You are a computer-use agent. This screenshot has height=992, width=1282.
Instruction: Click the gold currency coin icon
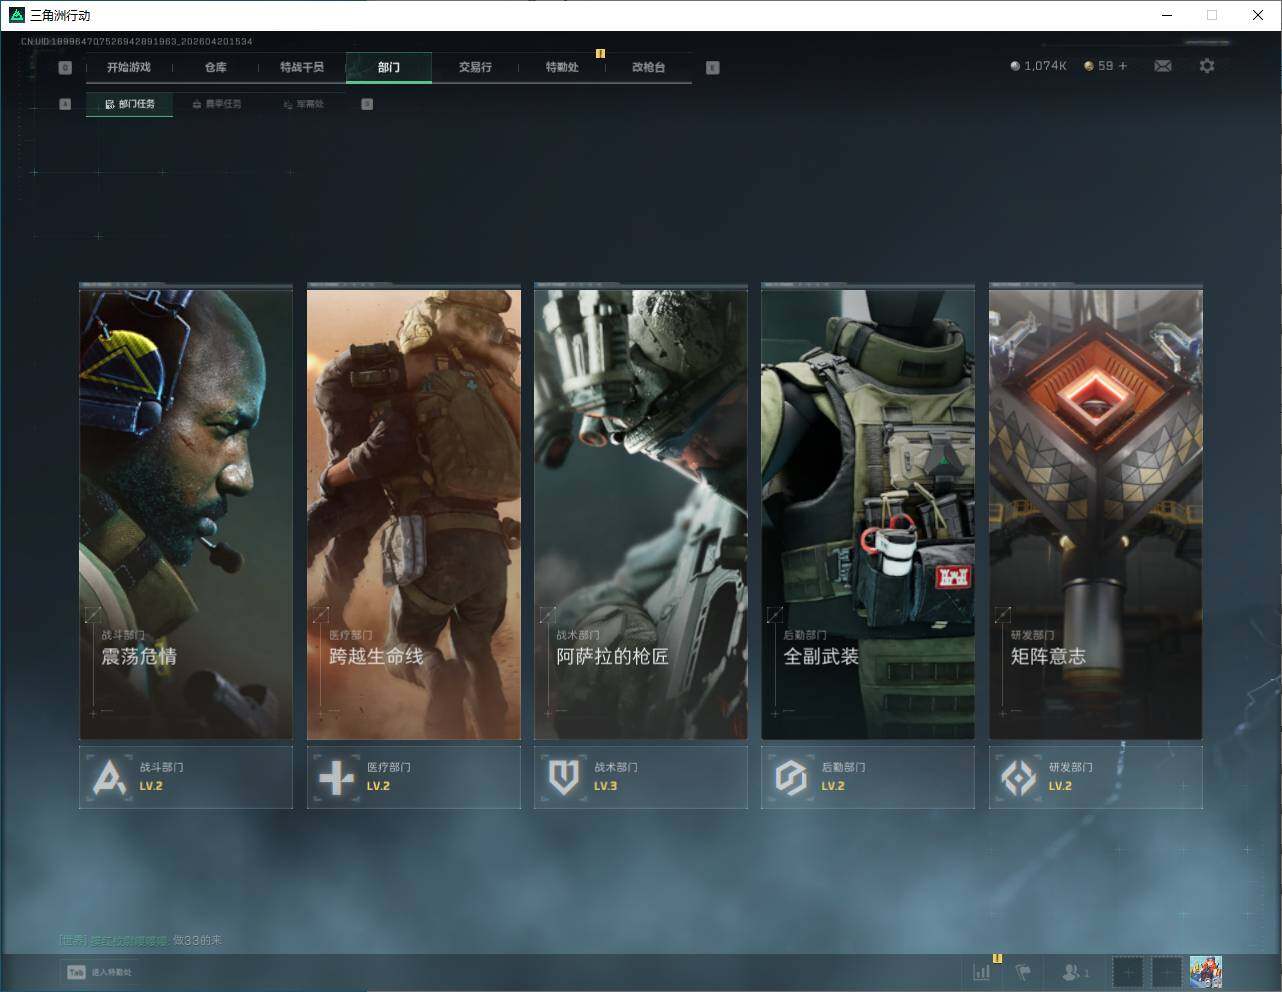pos(1089,66)
